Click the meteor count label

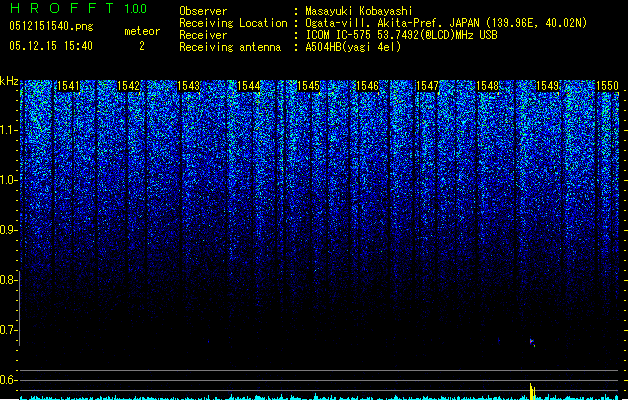(x=142, y=31)
